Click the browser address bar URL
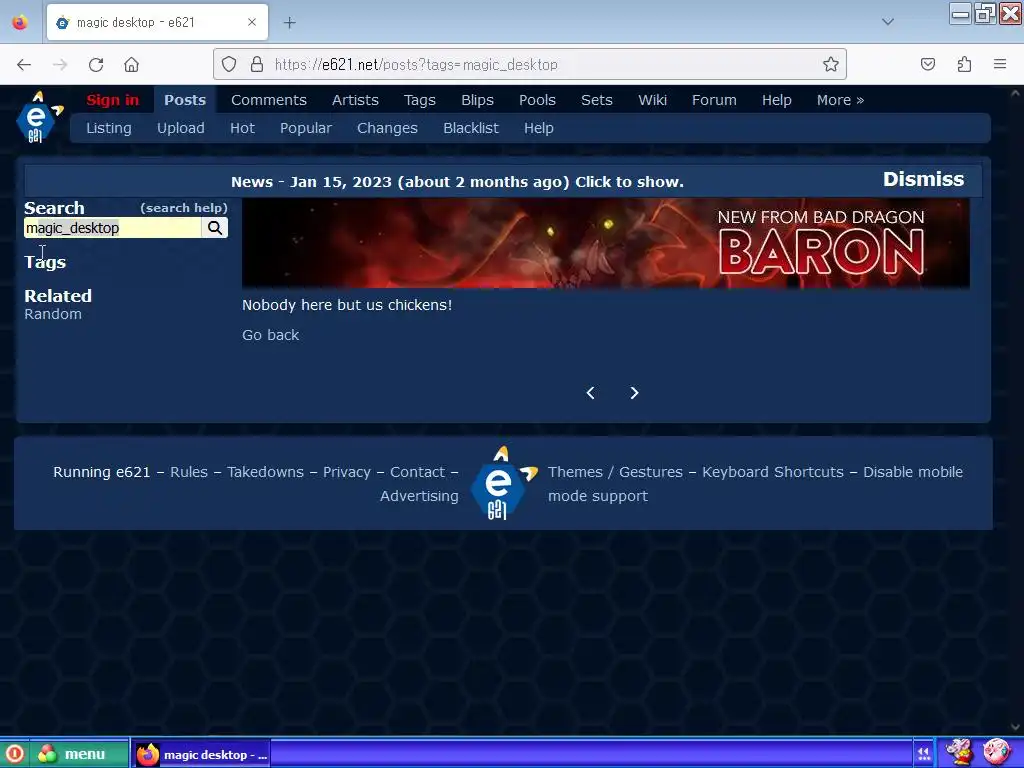 tap(416, 65)
